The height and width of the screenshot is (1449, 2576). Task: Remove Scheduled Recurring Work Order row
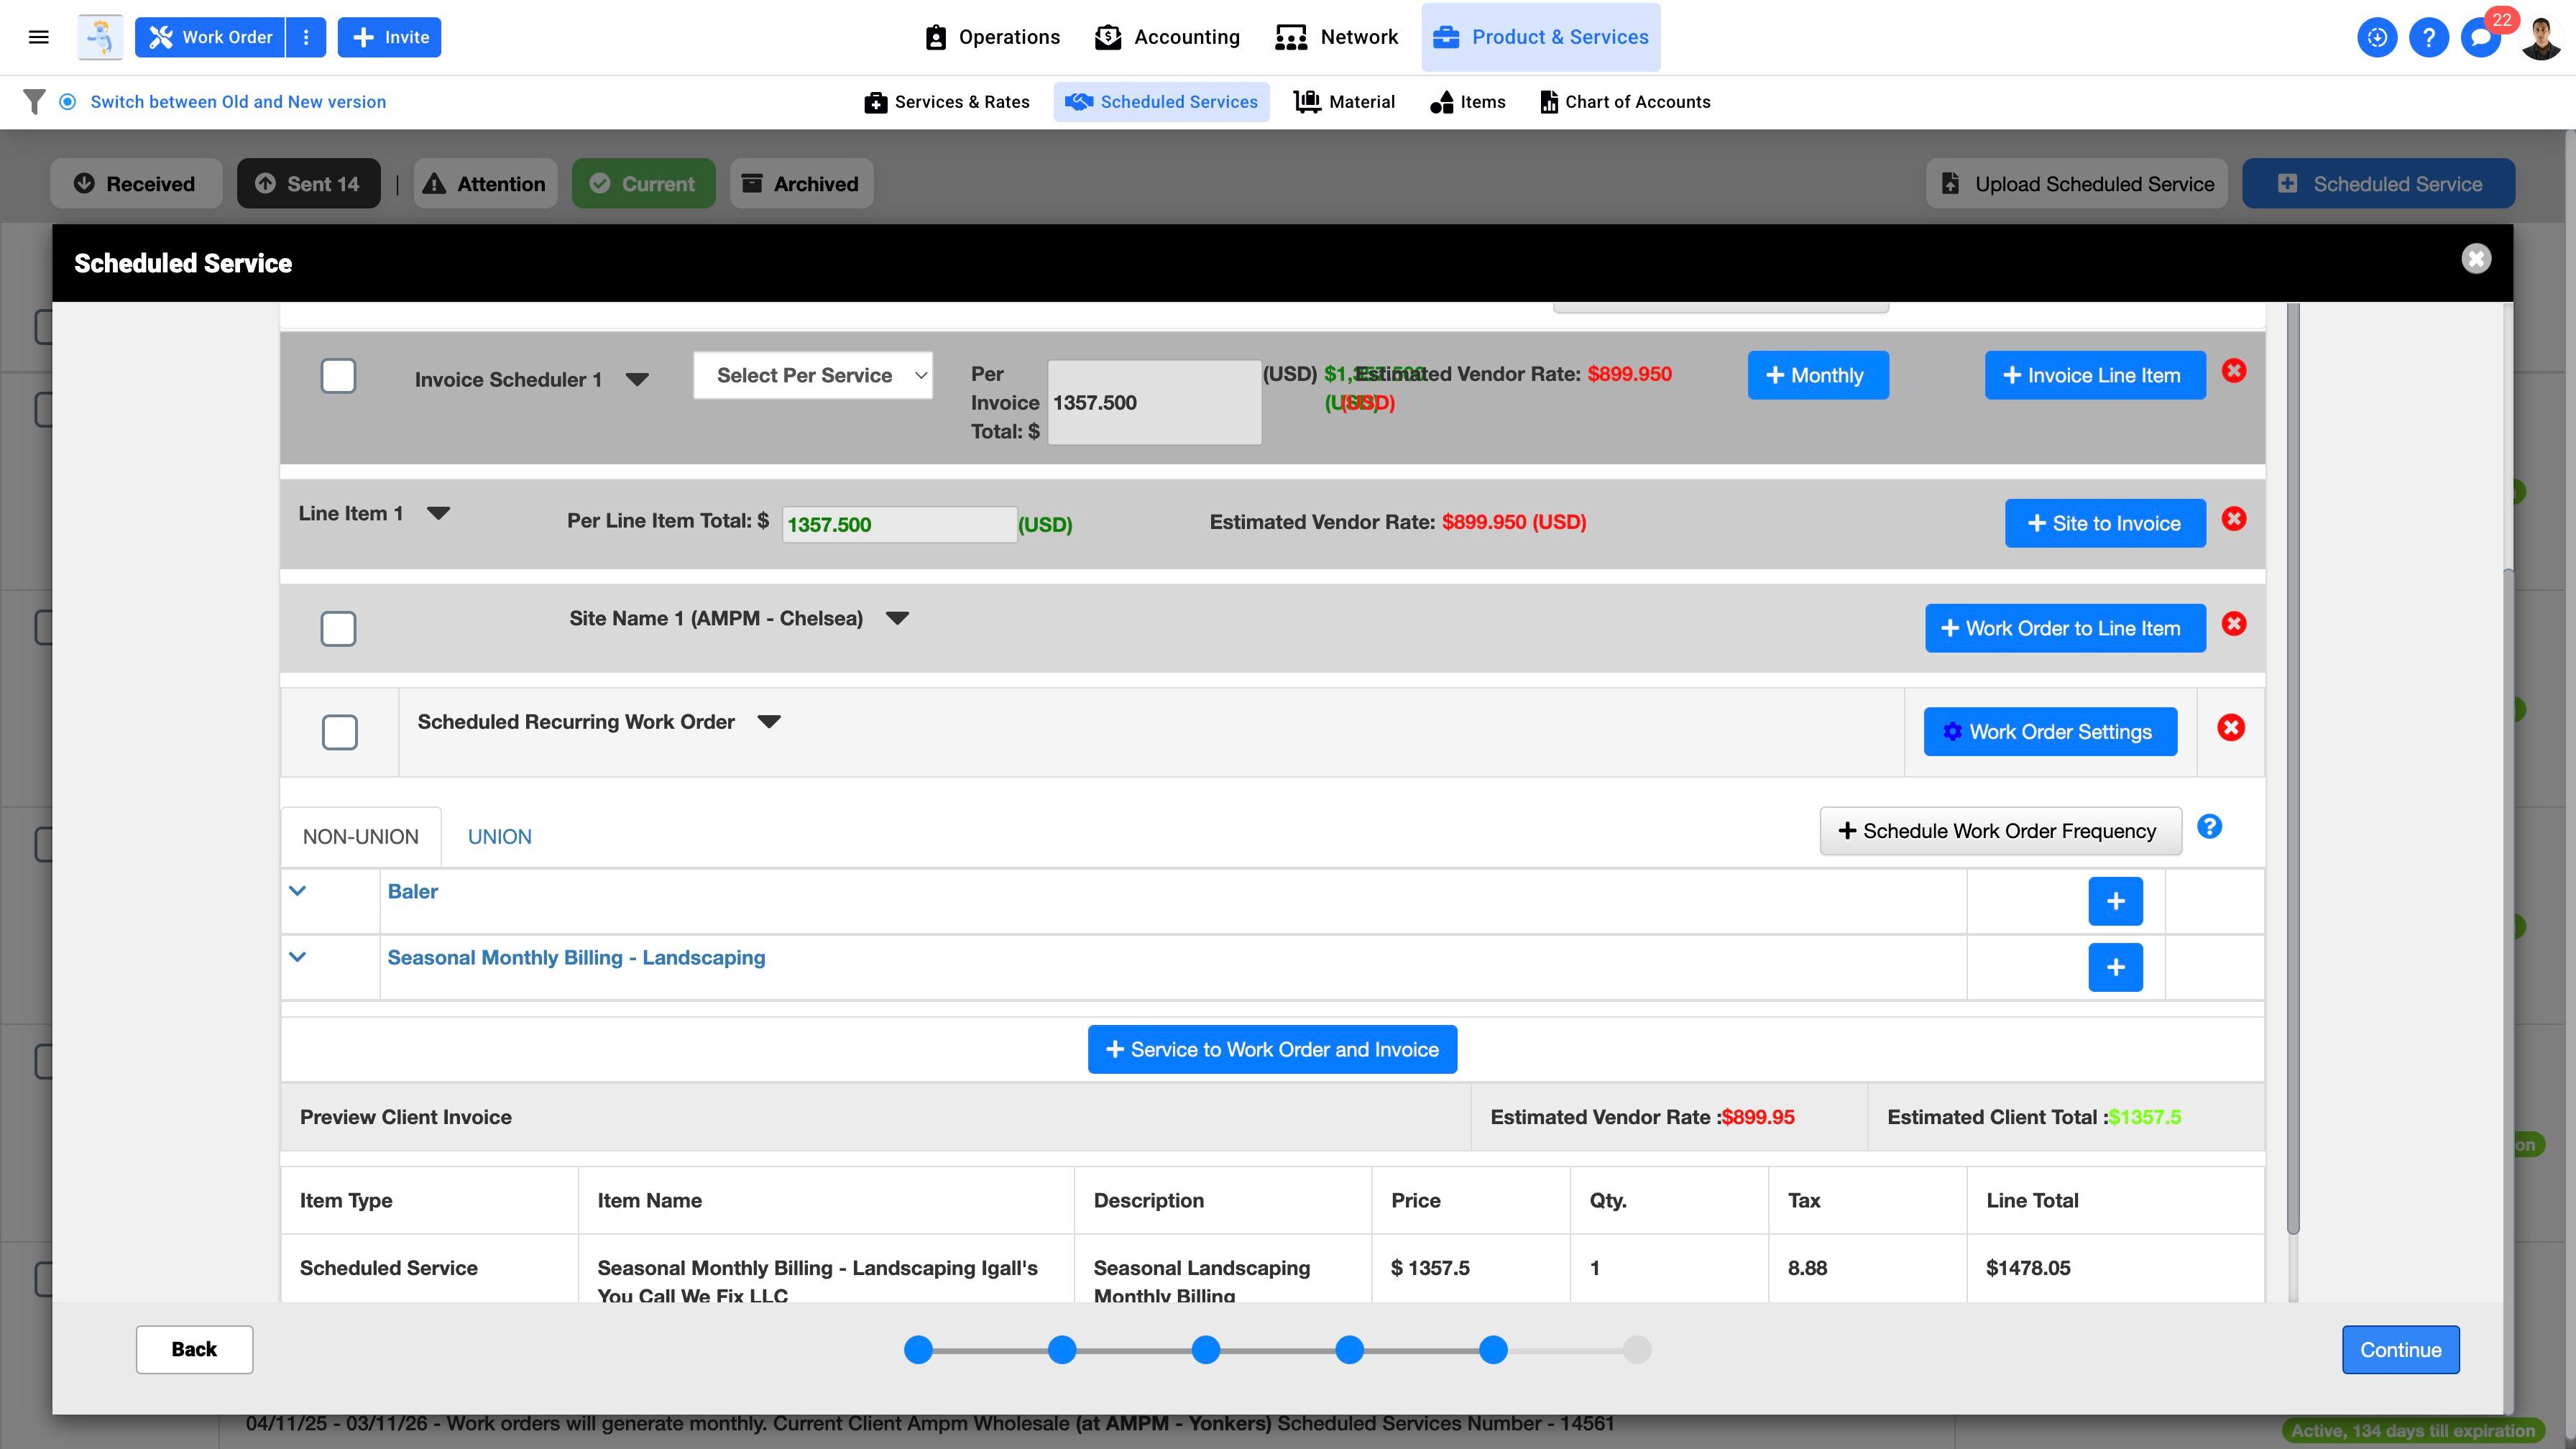tap(2230, 728)
